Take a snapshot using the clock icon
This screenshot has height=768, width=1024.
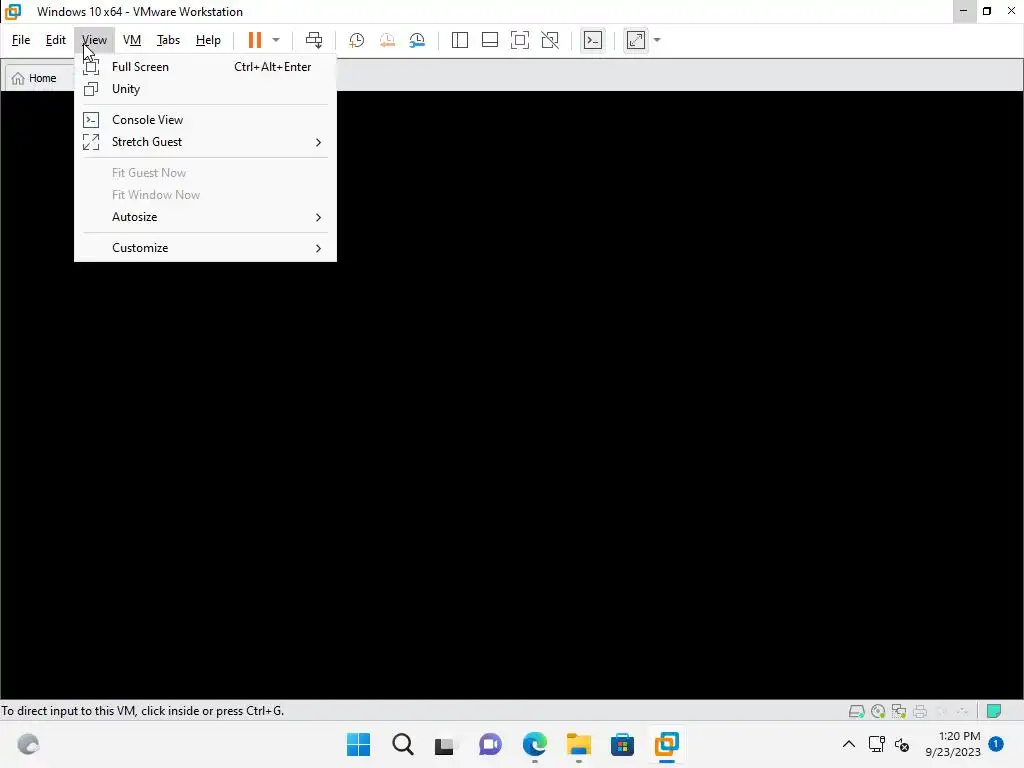(357, 40)
